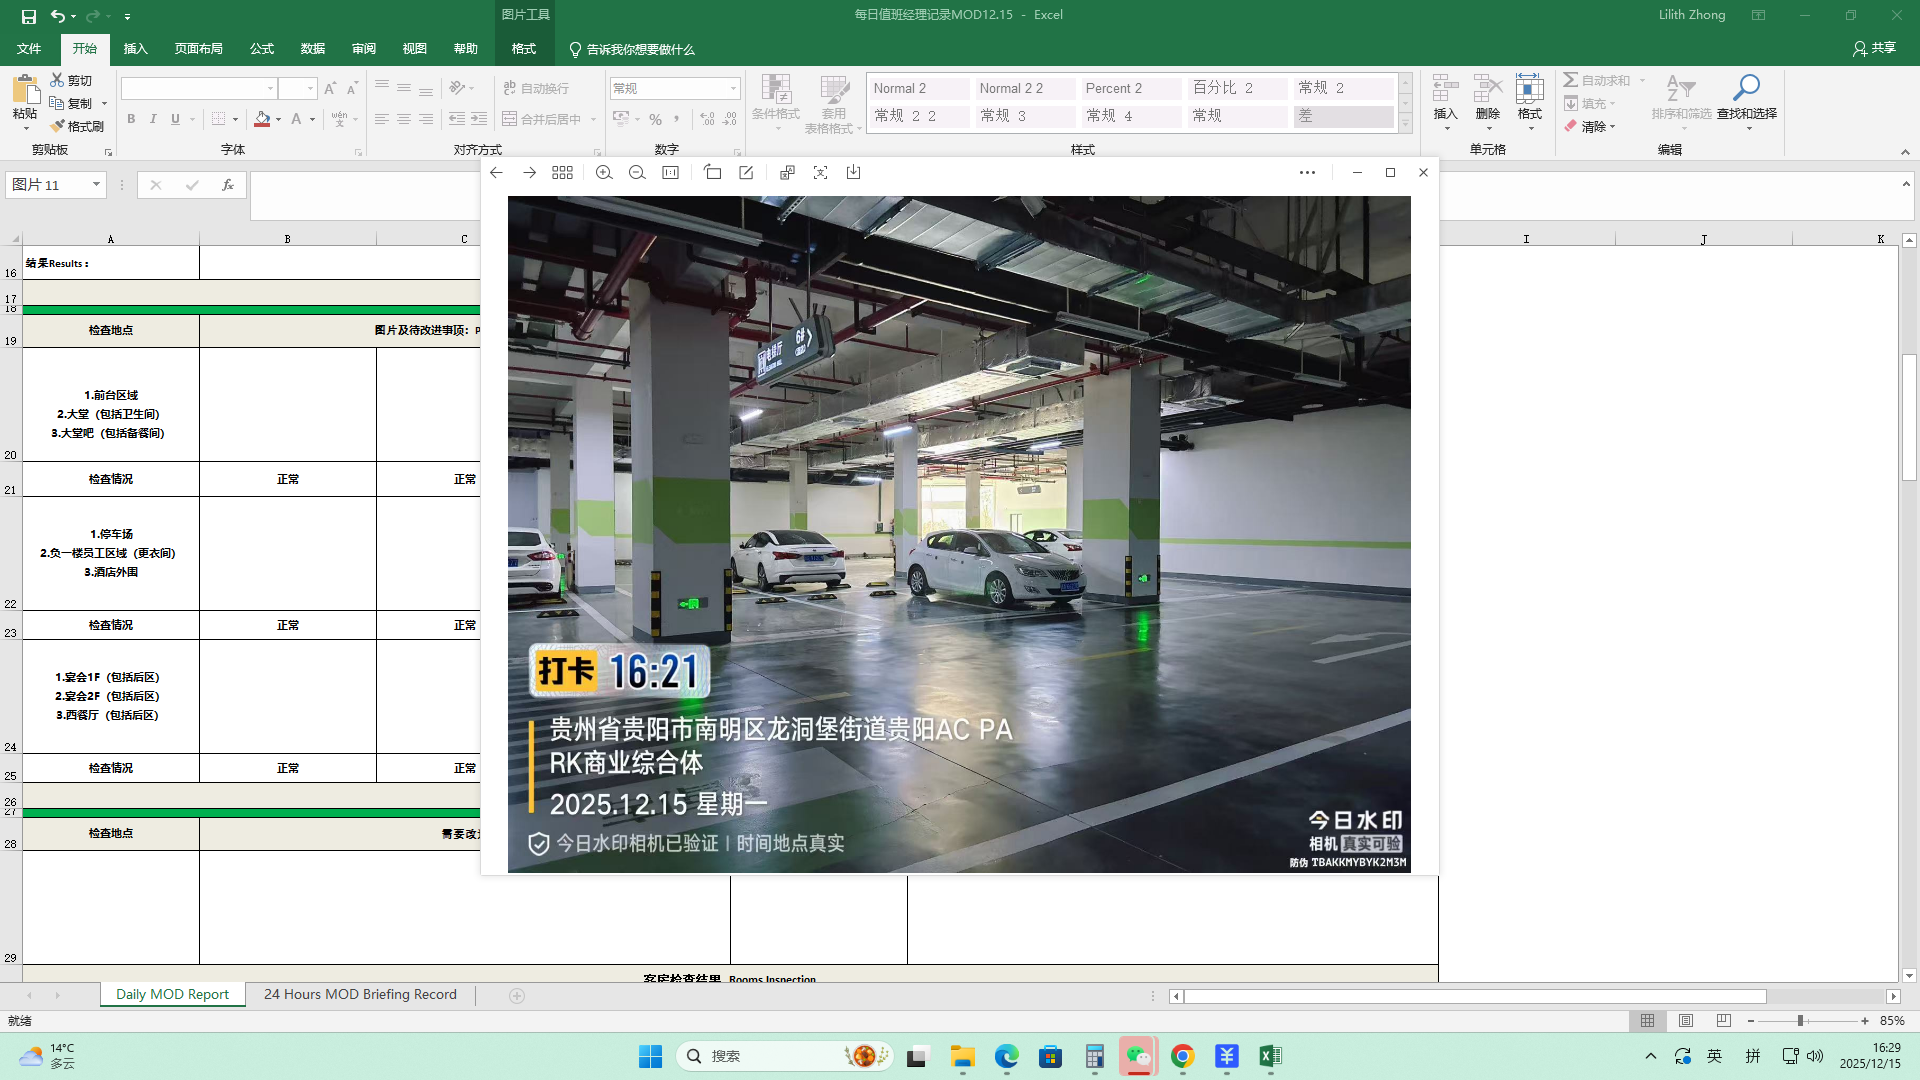Save image with download icon
The width and height of the screenshot is (1920, 1080).
(x=853, y=173)
